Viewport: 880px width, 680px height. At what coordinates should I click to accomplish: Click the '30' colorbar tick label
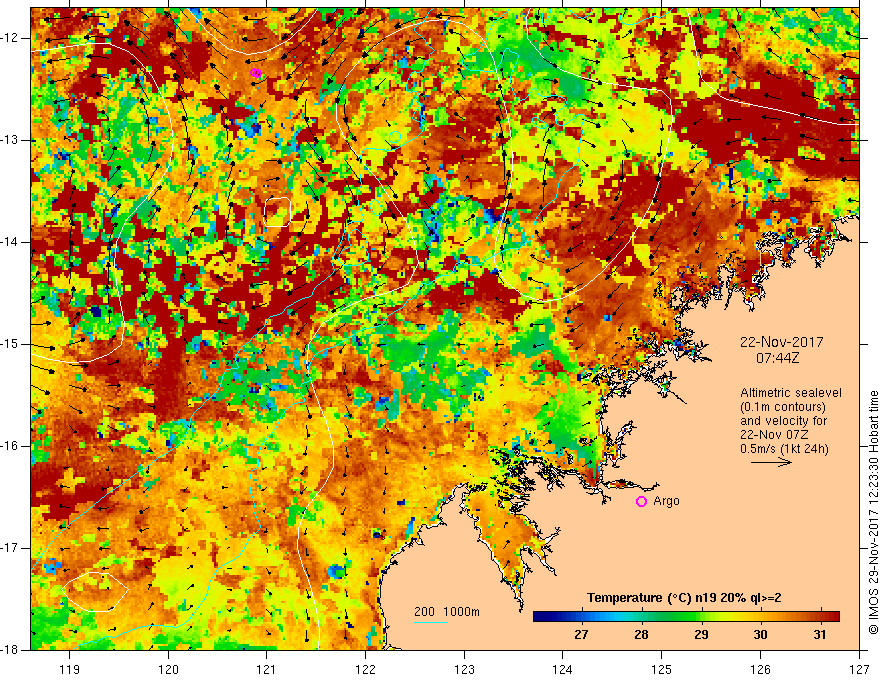(760, 635)
